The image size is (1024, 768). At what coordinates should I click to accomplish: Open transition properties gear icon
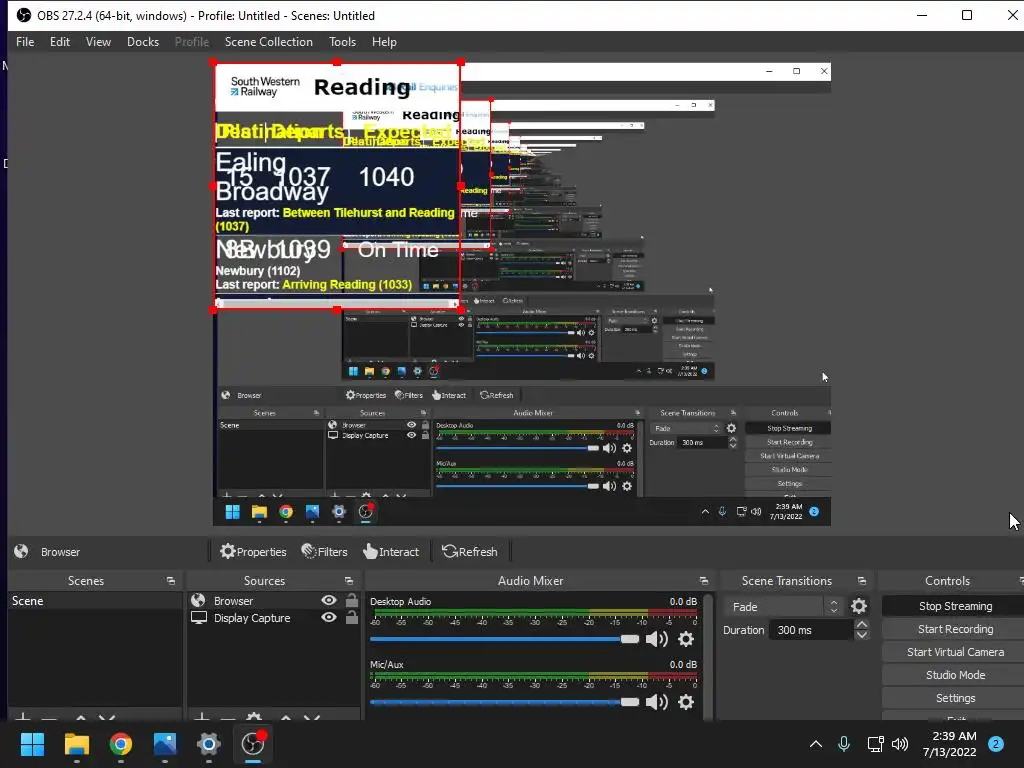point(859,607)
